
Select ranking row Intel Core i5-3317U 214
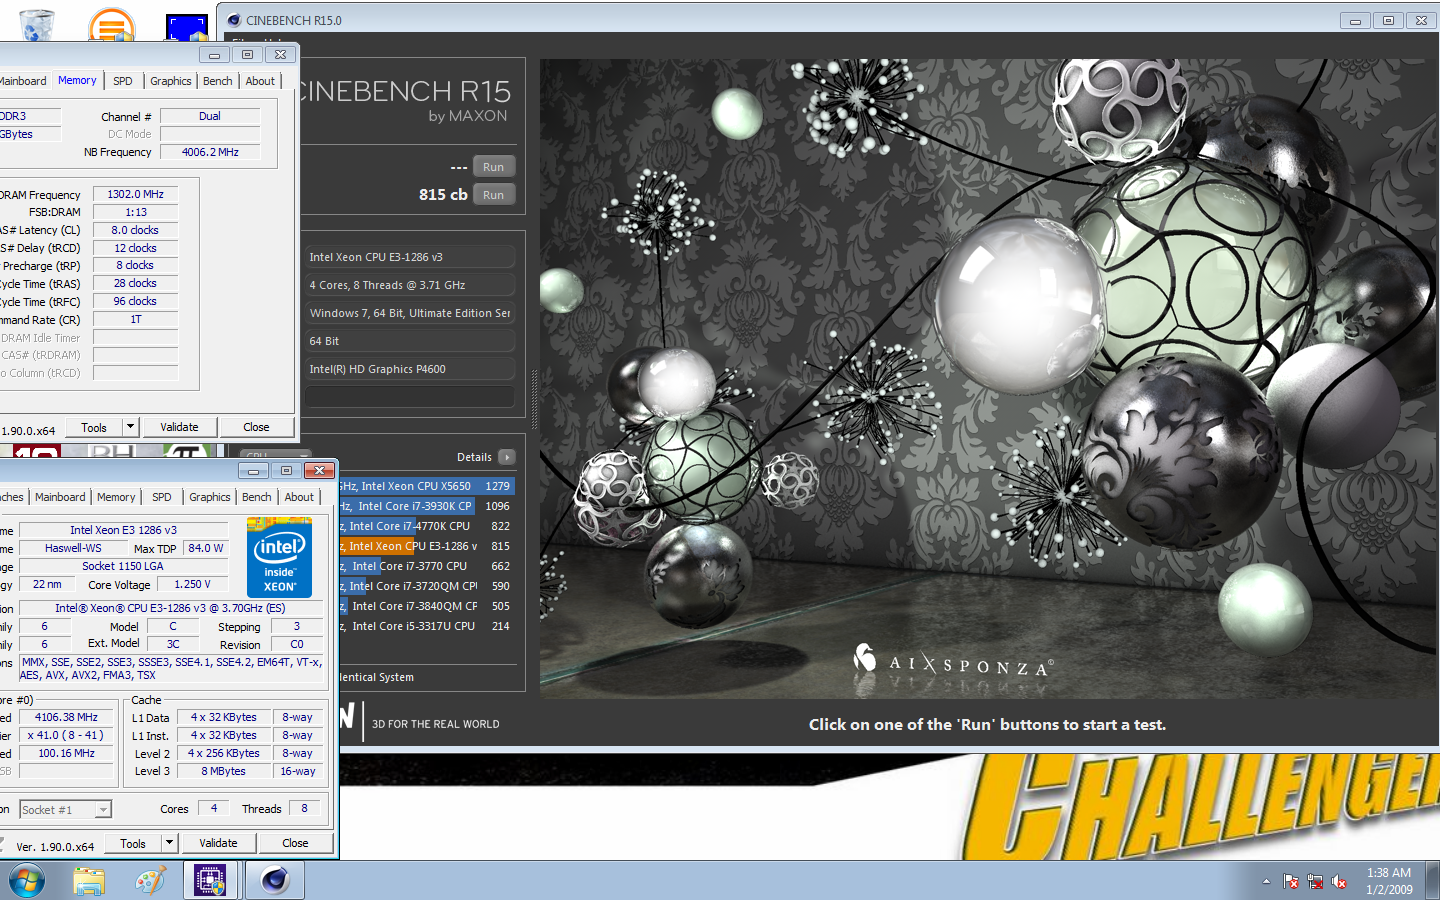click(x=426, y=626)
